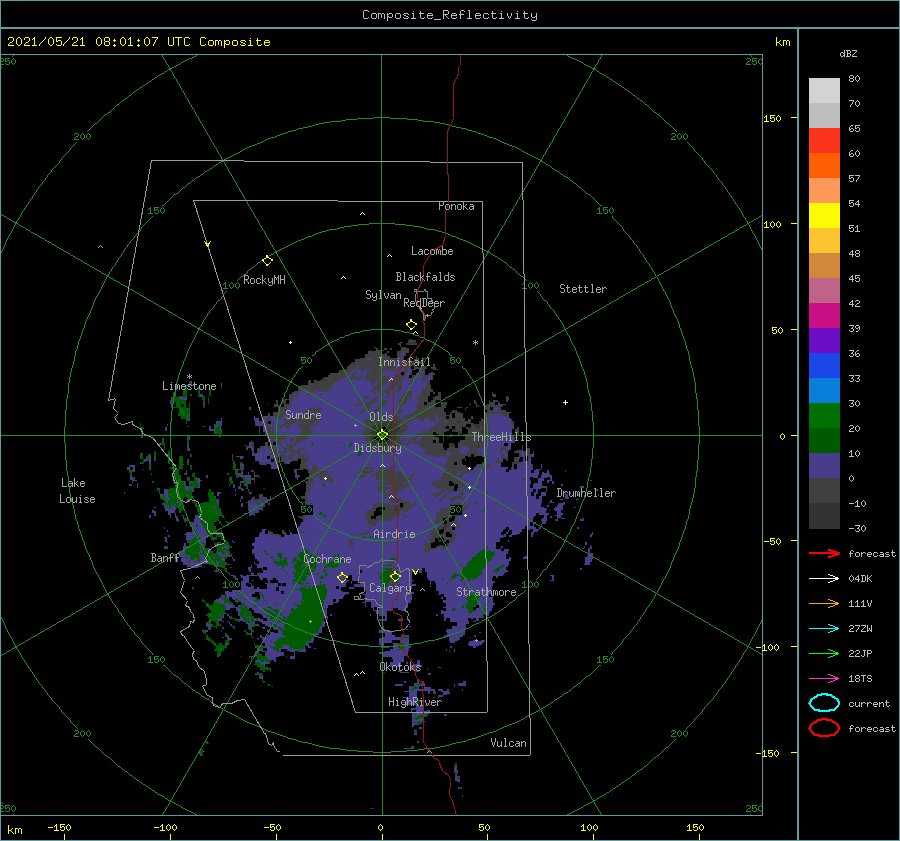Click the Composite_Reflectivity title
This screenshot has width=900, height=841.
[450, 15]
